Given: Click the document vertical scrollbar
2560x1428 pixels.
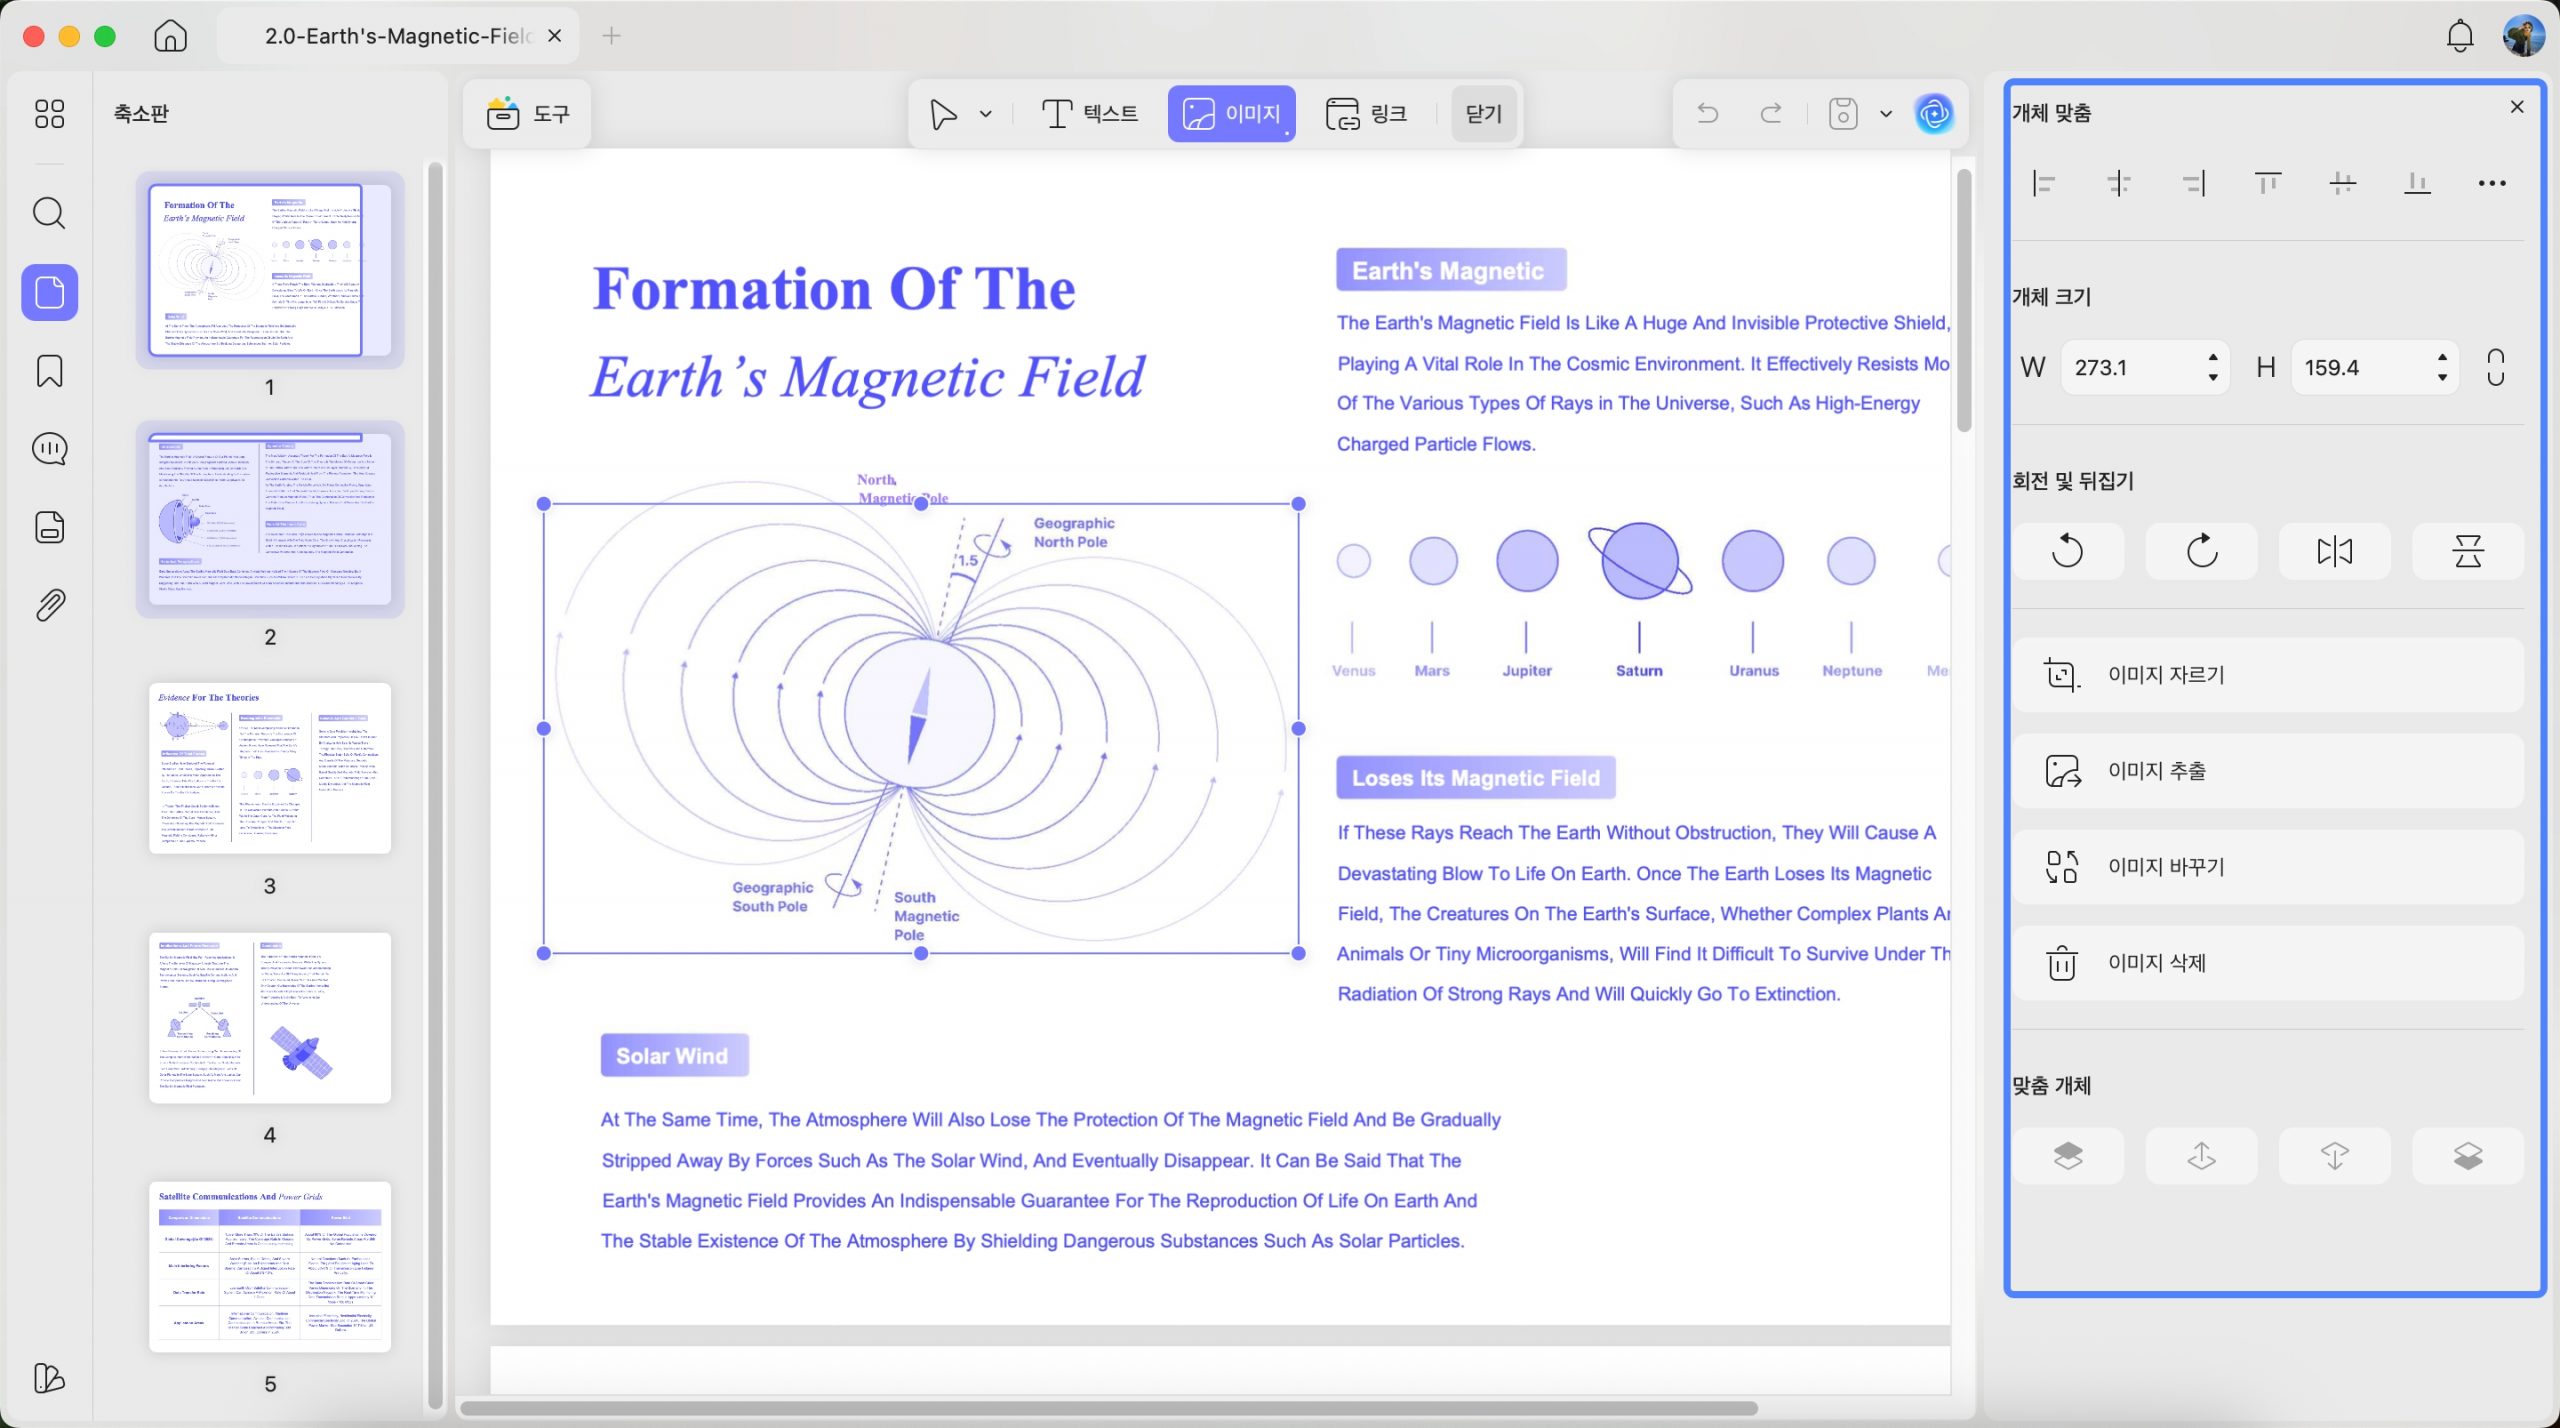Looking at the screenshot, I should pyautogui.click(x=1964, y=300).
